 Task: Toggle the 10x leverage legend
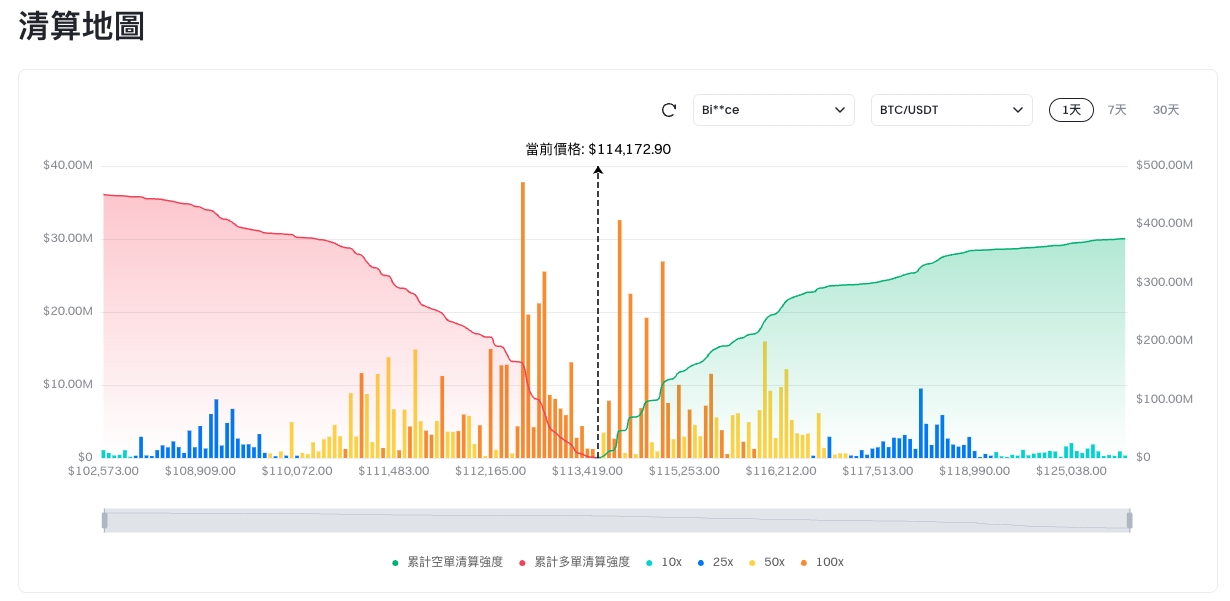664,562
